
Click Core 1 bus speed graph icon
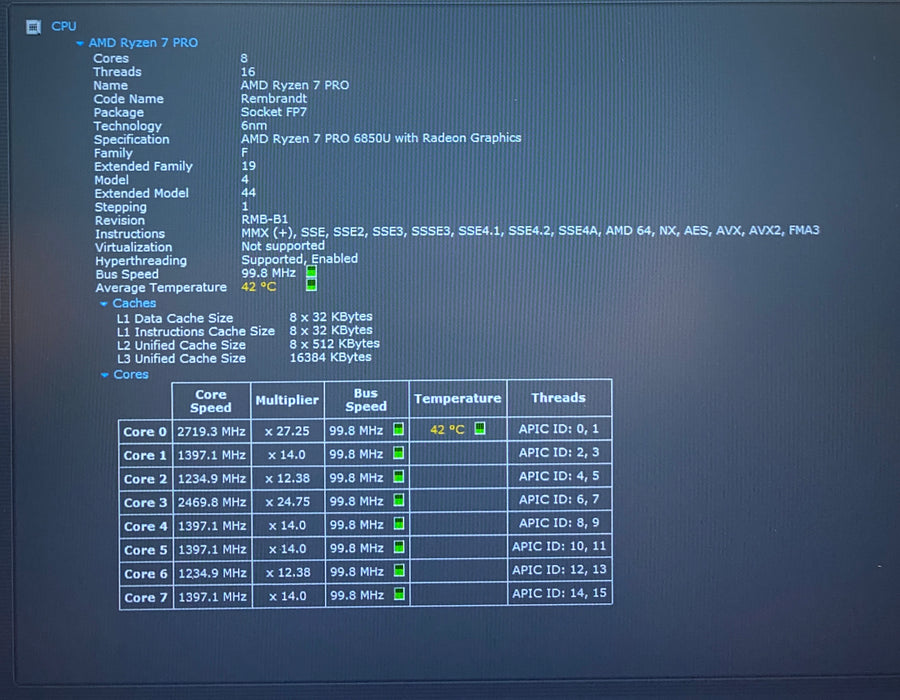398,453
